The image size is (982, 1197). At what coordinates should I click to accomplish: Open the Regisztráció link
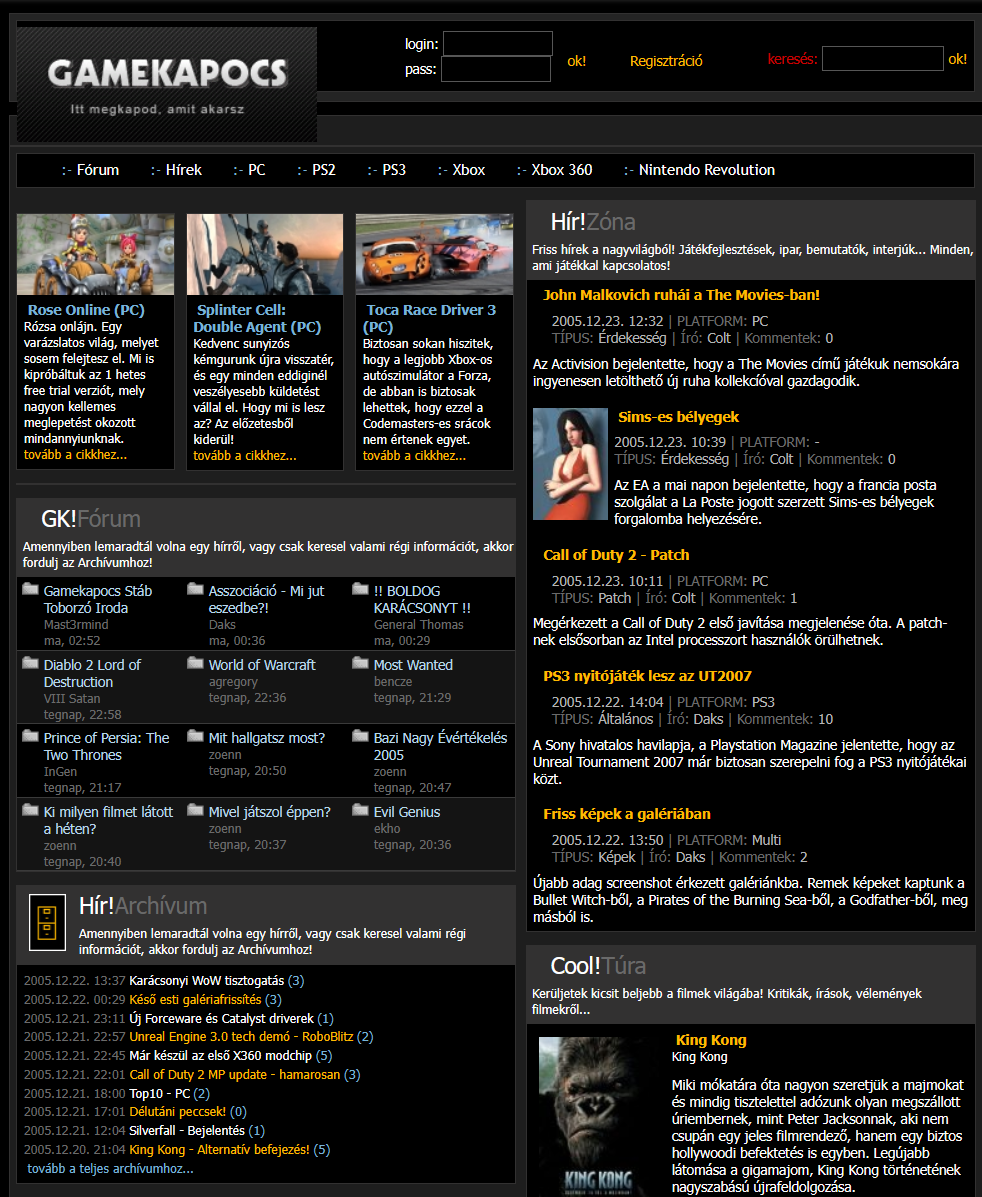click(x=666, y=61)
